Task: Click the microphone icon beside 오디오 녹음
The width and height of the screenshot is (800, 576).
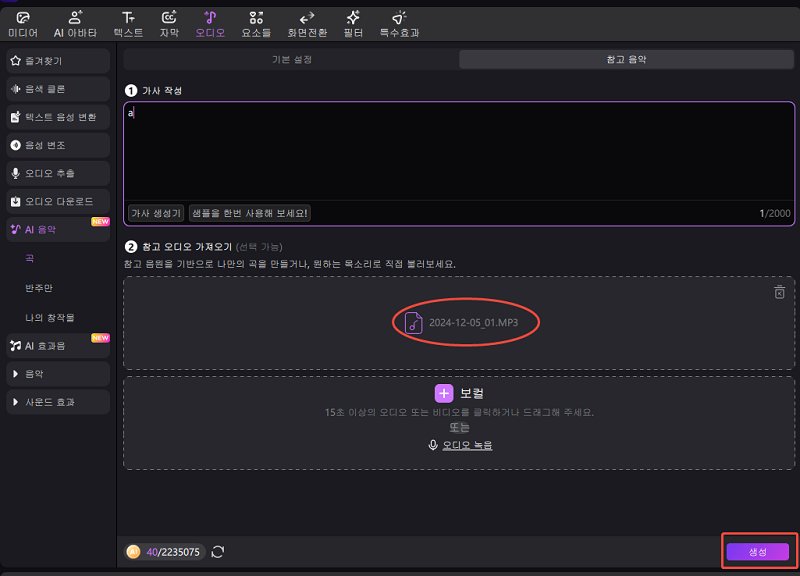Action: pyautogui.click(x=433, y=445)
